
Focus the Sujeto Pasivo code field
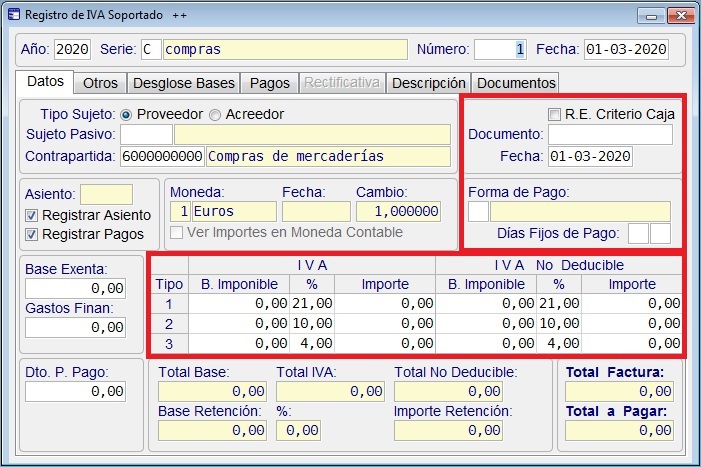[146, 135]
